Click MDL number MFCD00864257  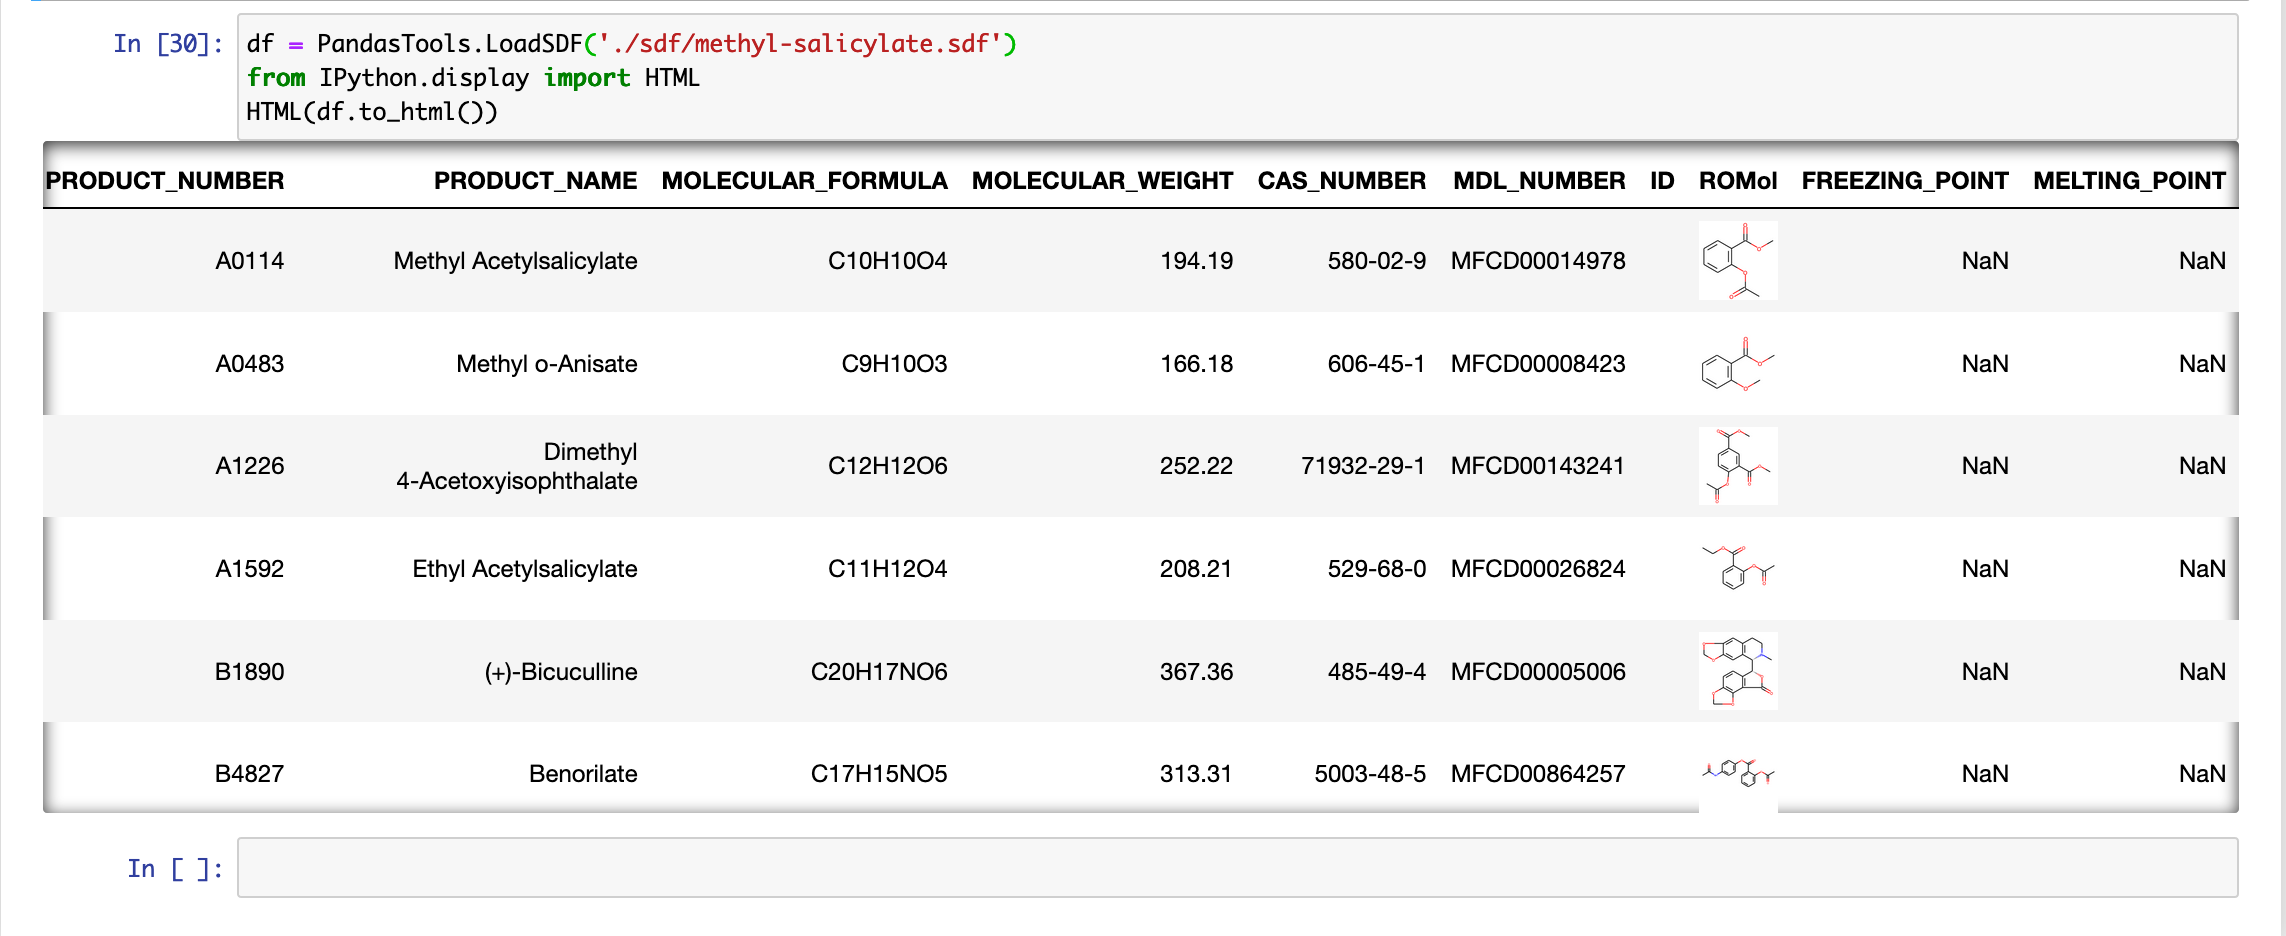(1538, 774)
